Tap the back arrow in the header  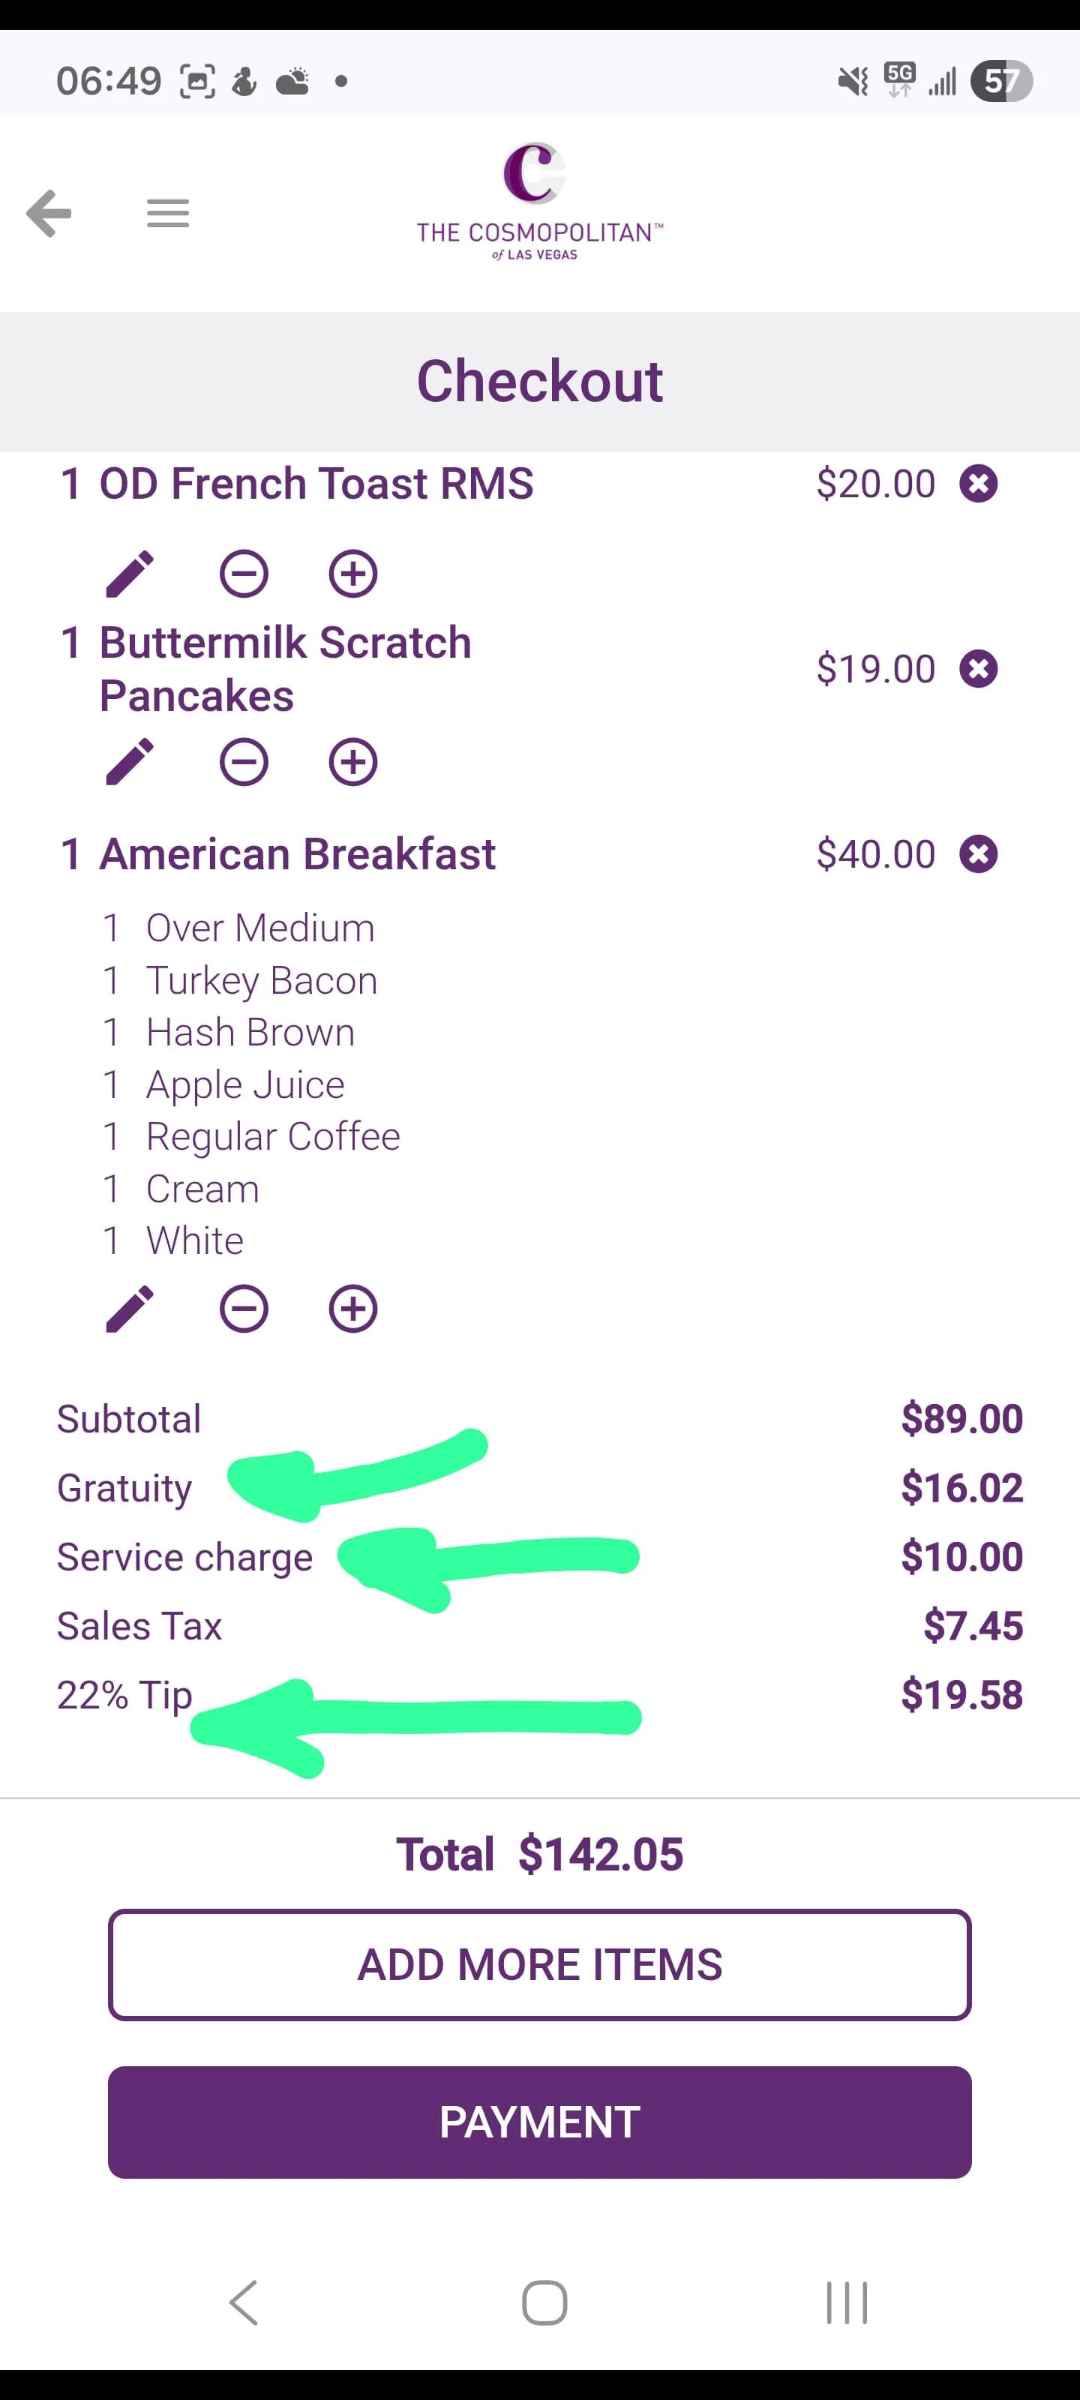[49, 213]
